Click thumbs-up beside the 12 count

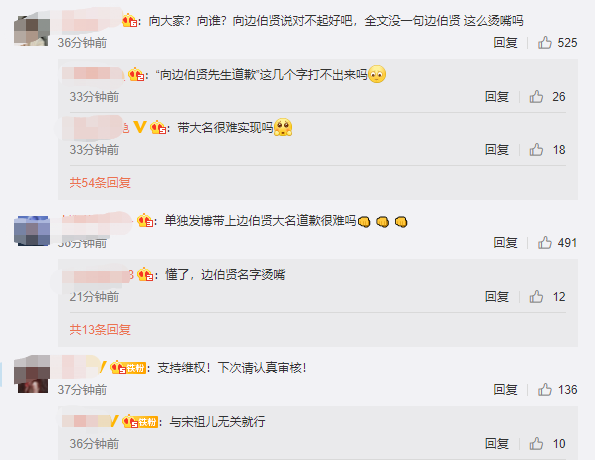click(x=536, y=296)
